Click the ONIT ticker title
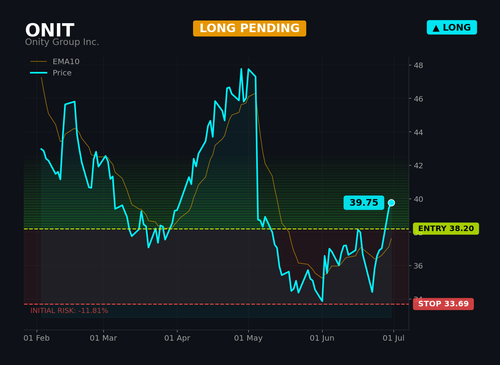 pos(50,30)
